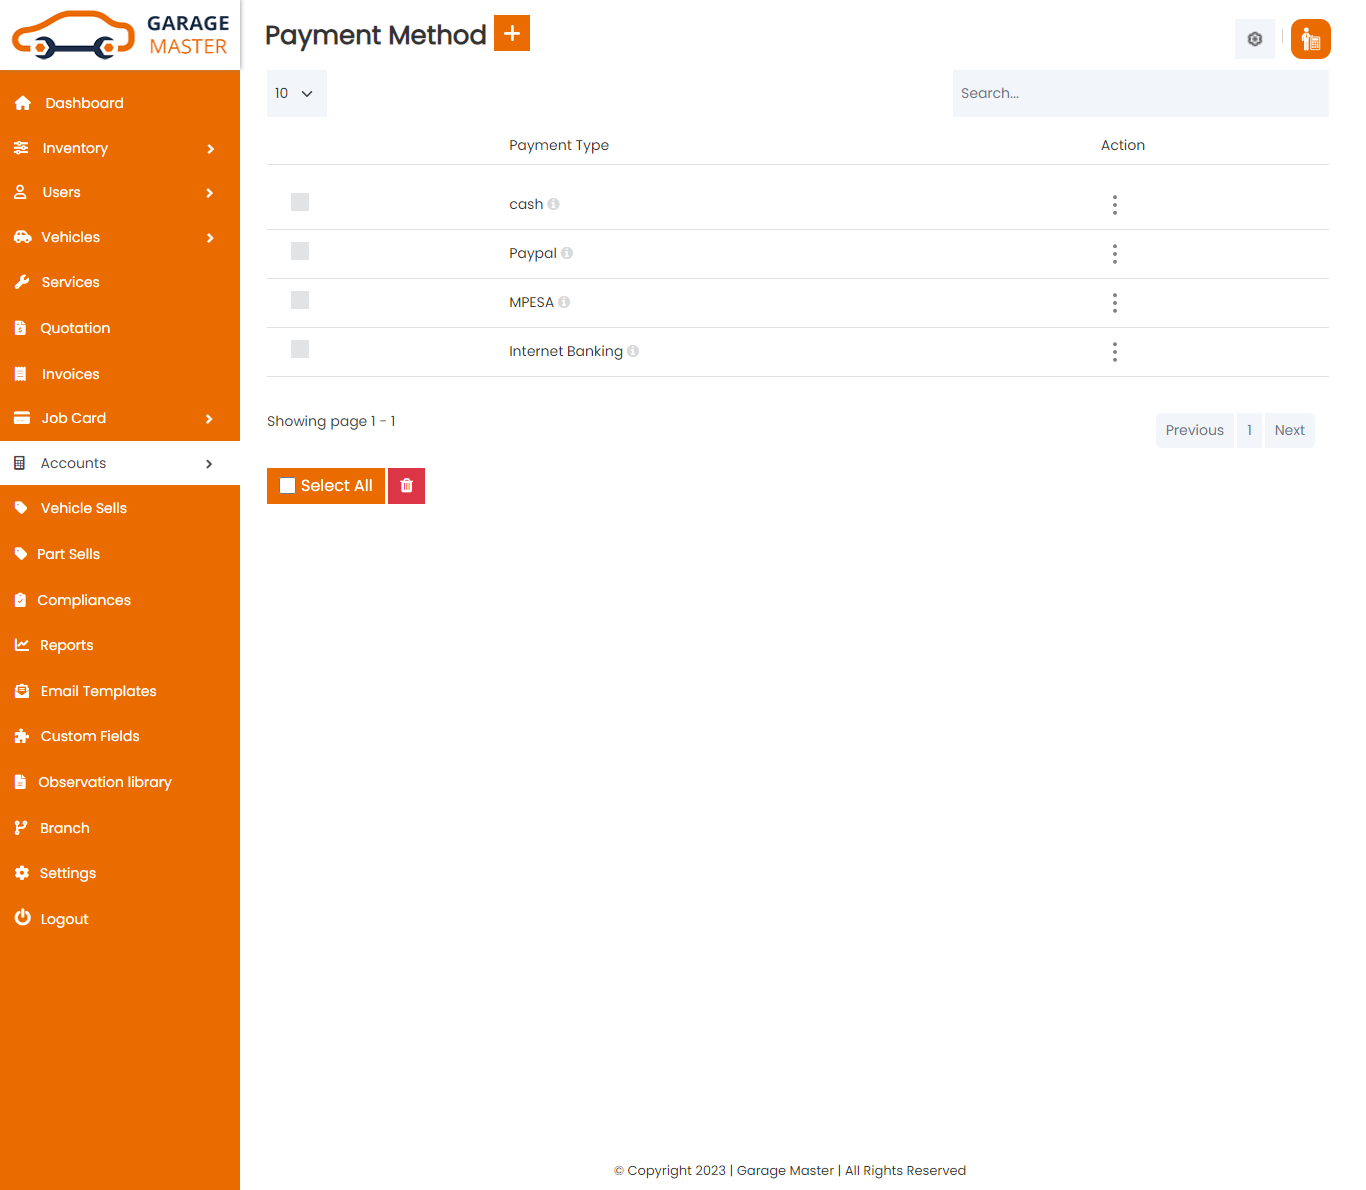Go to the Dashboard menu item
Screen dimensions: 1366x1190
point(83,102)
